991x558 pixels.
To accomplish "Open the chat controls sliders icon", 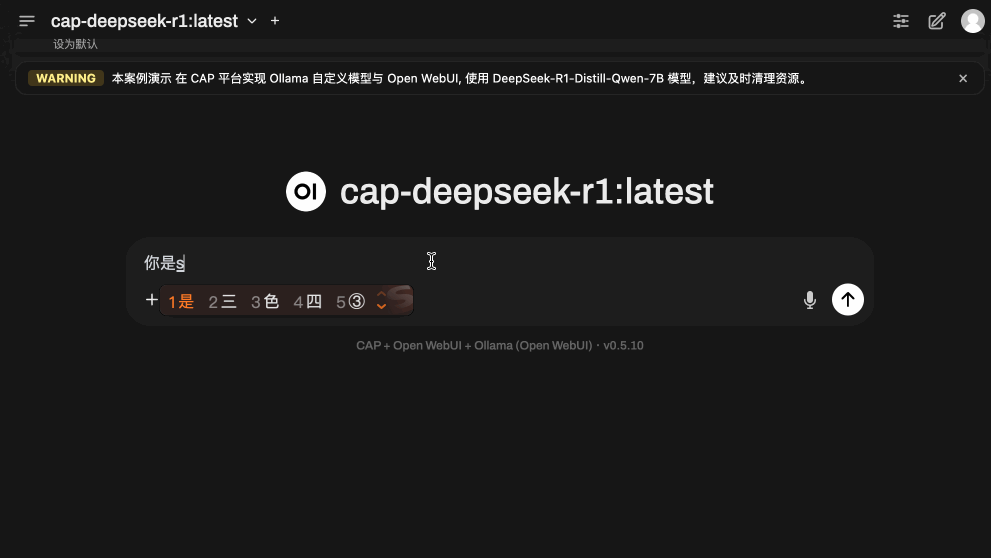I will point(901,21).
